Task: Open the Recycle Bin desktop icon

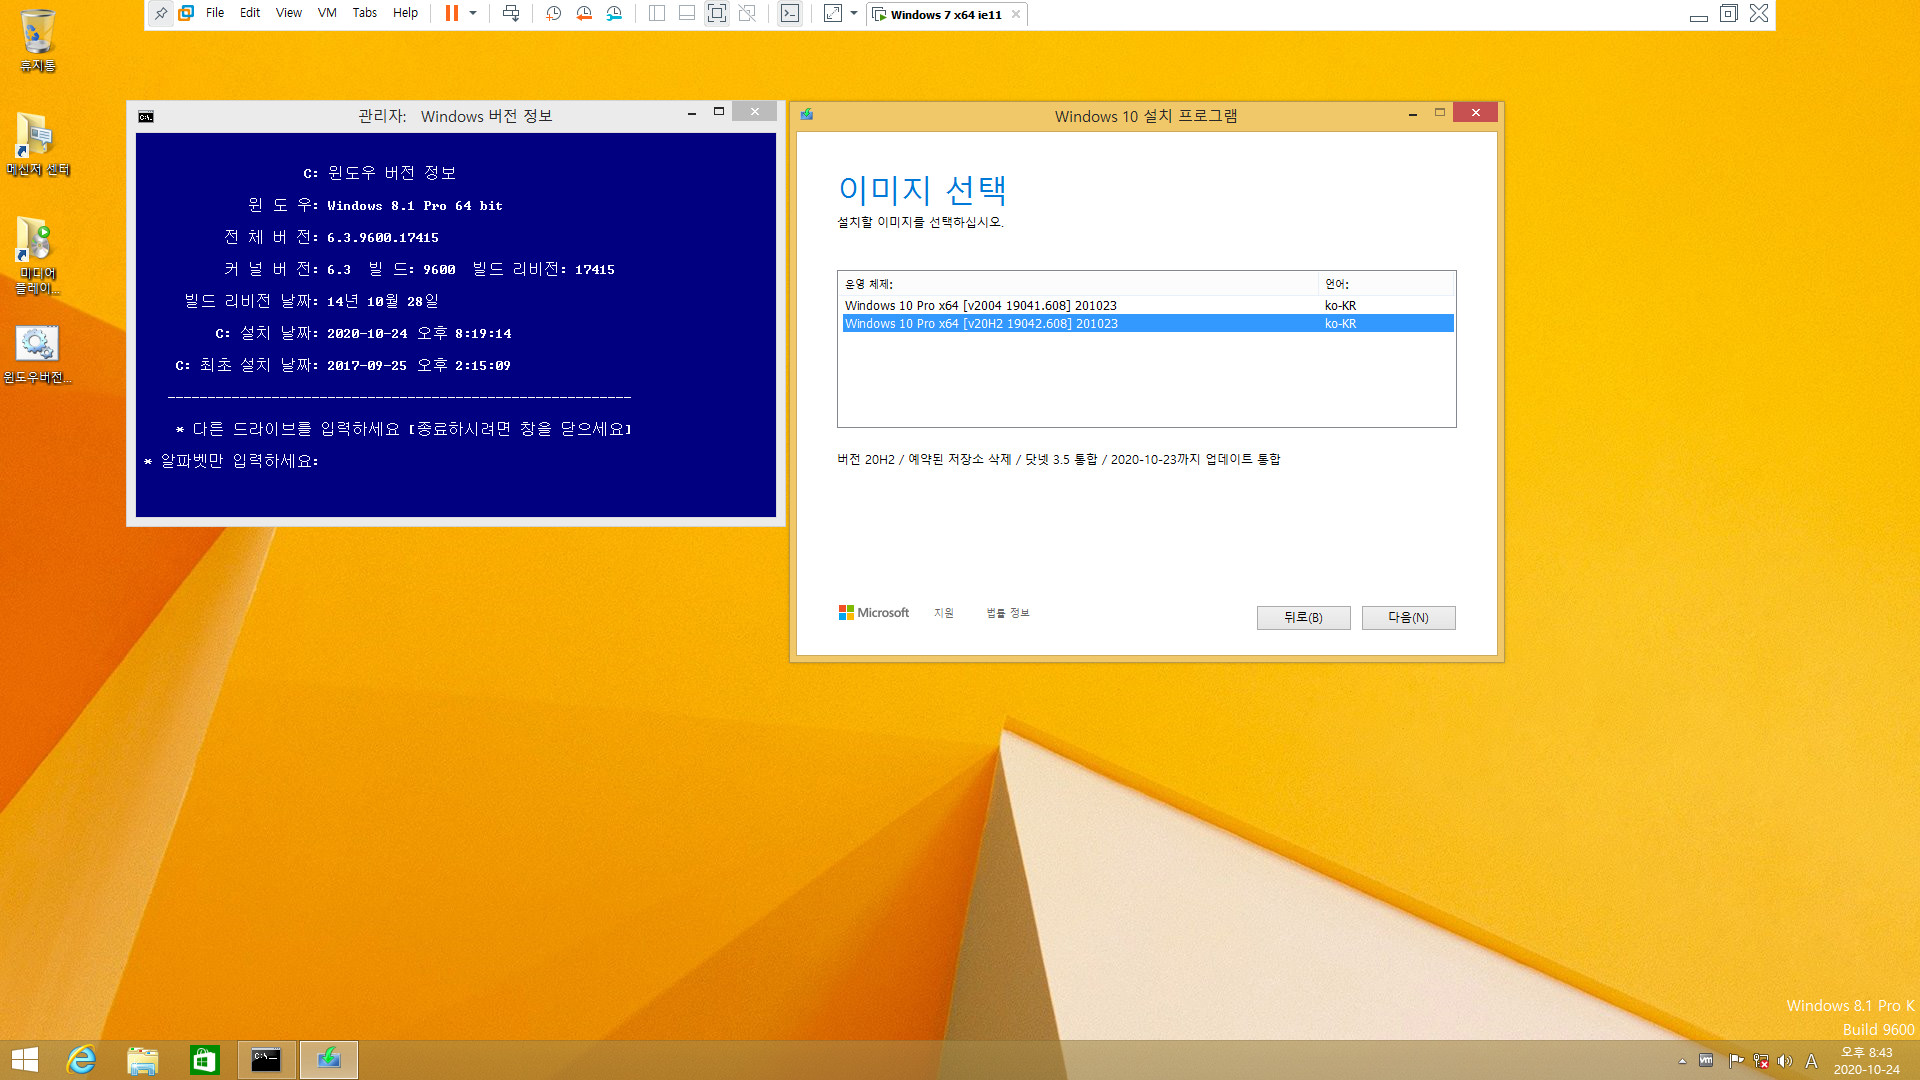Action: pos(38,41)
